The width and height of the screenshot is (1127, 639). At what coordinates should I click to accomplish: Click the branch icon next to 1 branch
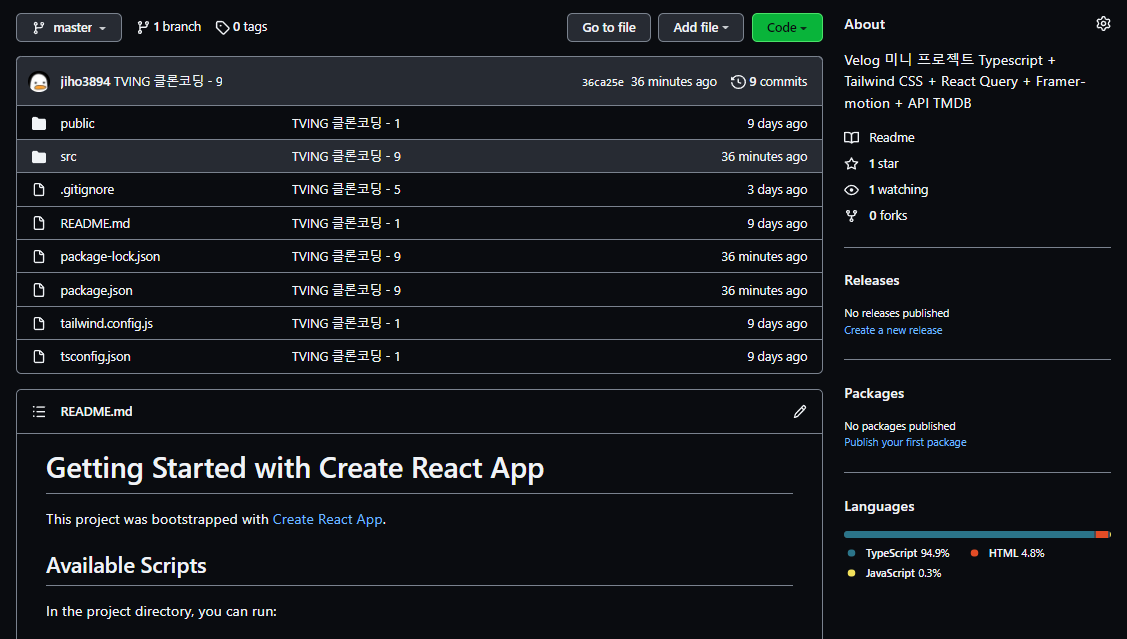[x=143, y=27]
